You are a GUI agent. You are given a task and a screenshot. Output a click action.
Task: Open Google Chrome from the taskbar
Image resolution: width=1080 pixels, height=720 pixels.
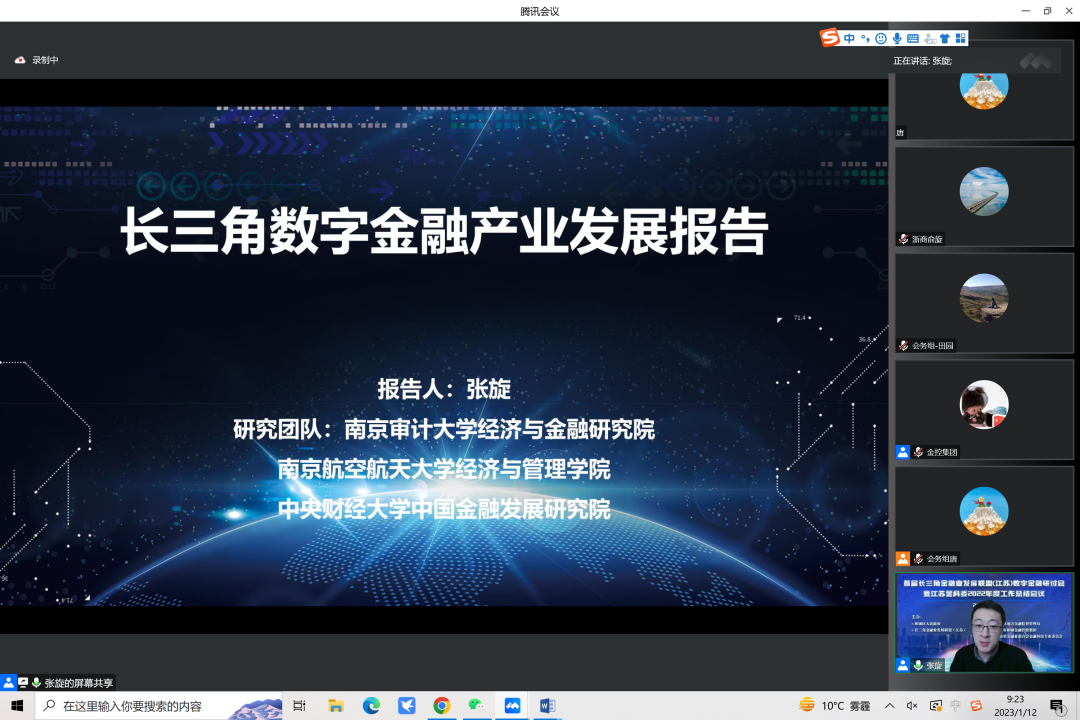pyautogui.click(x=442, y=706)
